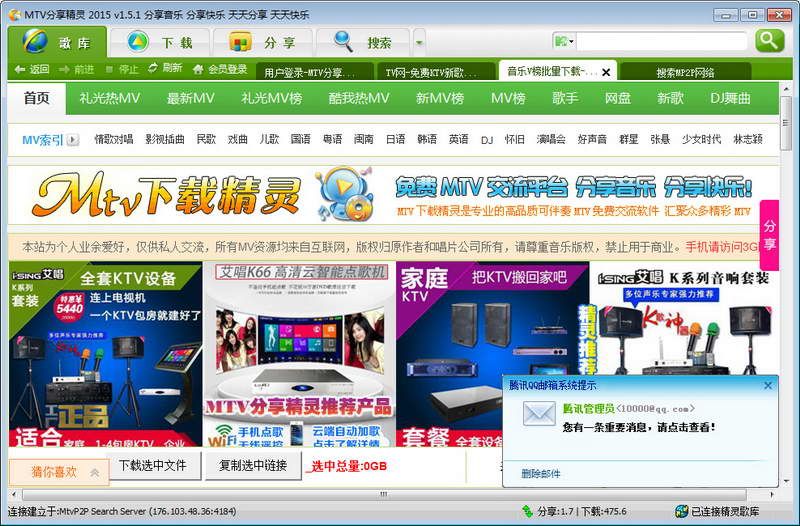Open the 闽南 category link

tap(364, 139)
